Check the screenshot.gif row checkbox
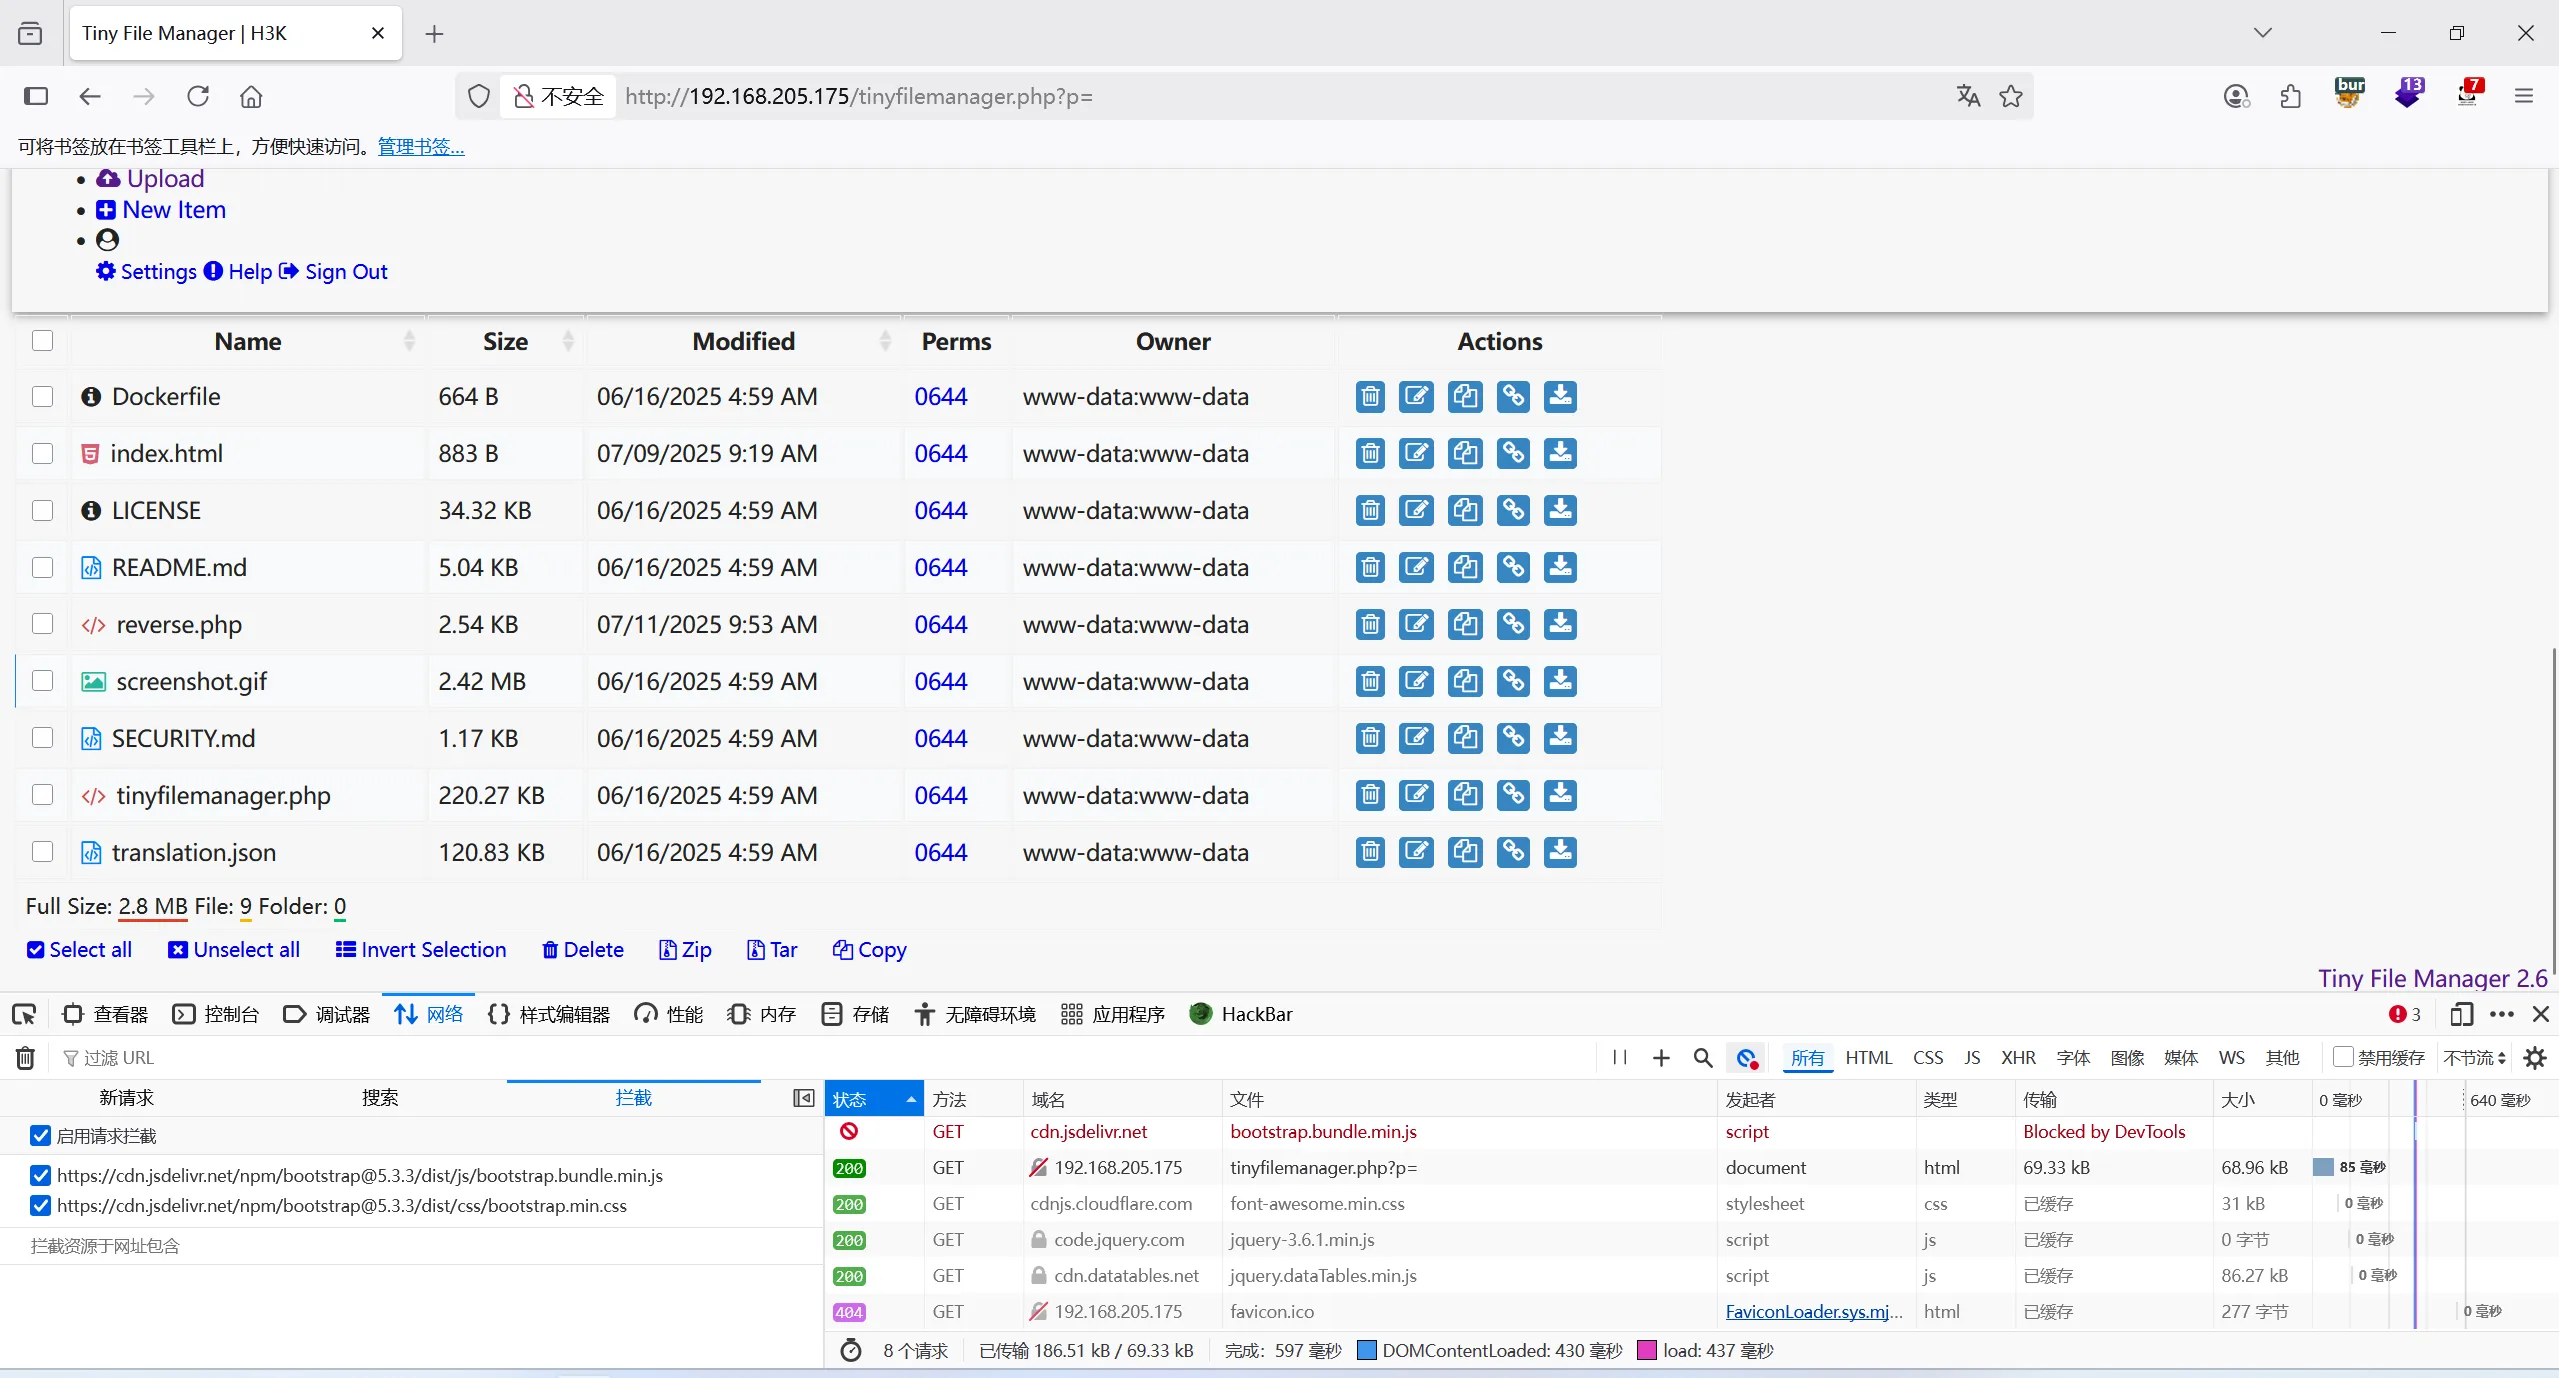Image resolution: width=2559 pixels, height=1378 pixels. pyautogui.click(x=42, y=681)
